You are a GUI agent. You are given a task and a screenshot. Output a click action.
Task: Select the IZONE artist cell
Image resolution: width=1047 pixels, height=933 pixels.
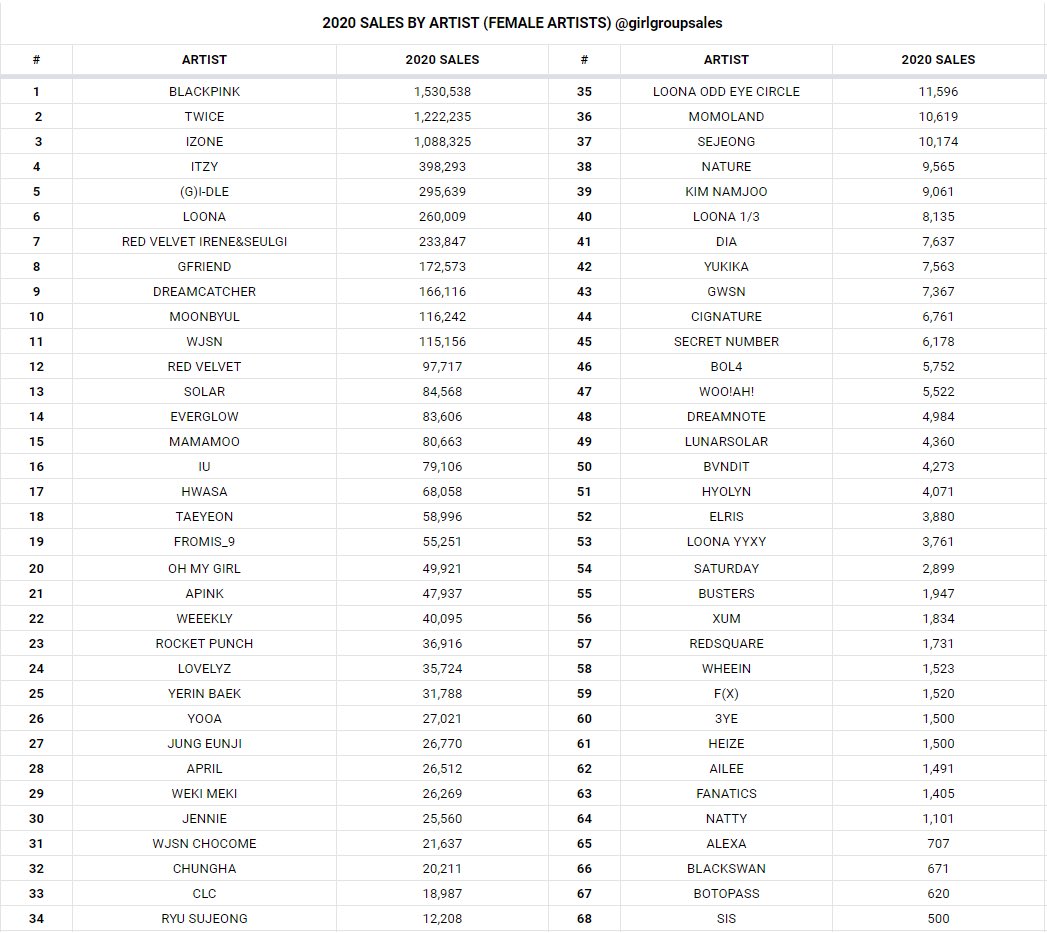pos(204,142)
